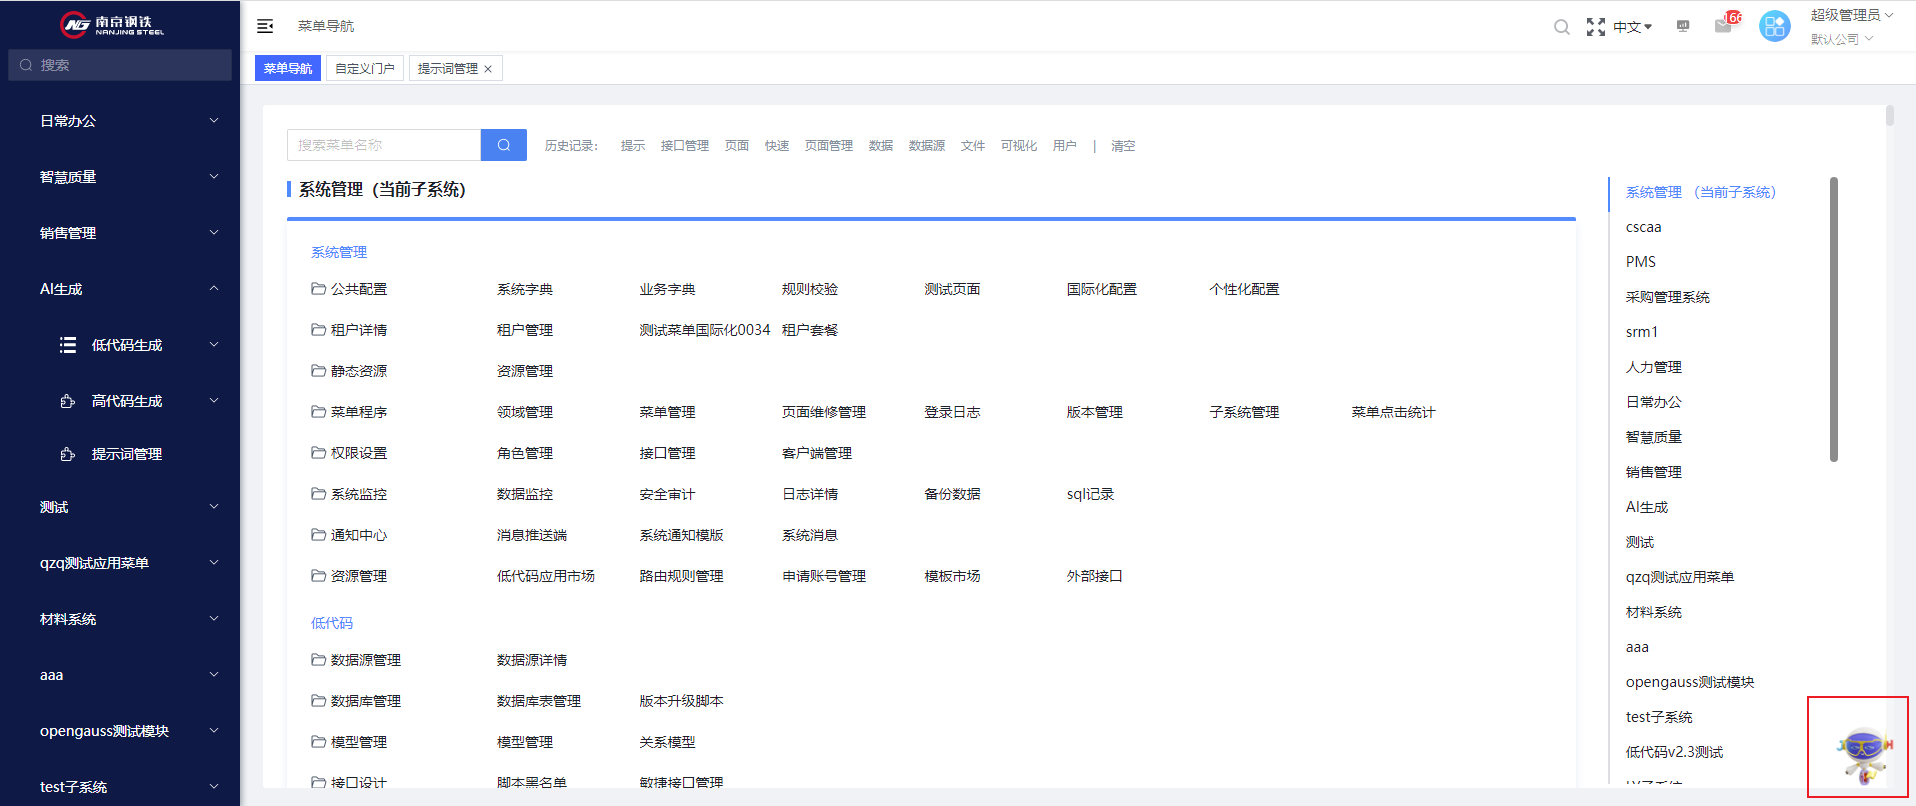Click the 通知中心 folder icon
This screenshot has width=1916, height=806.
pos(318,535)
